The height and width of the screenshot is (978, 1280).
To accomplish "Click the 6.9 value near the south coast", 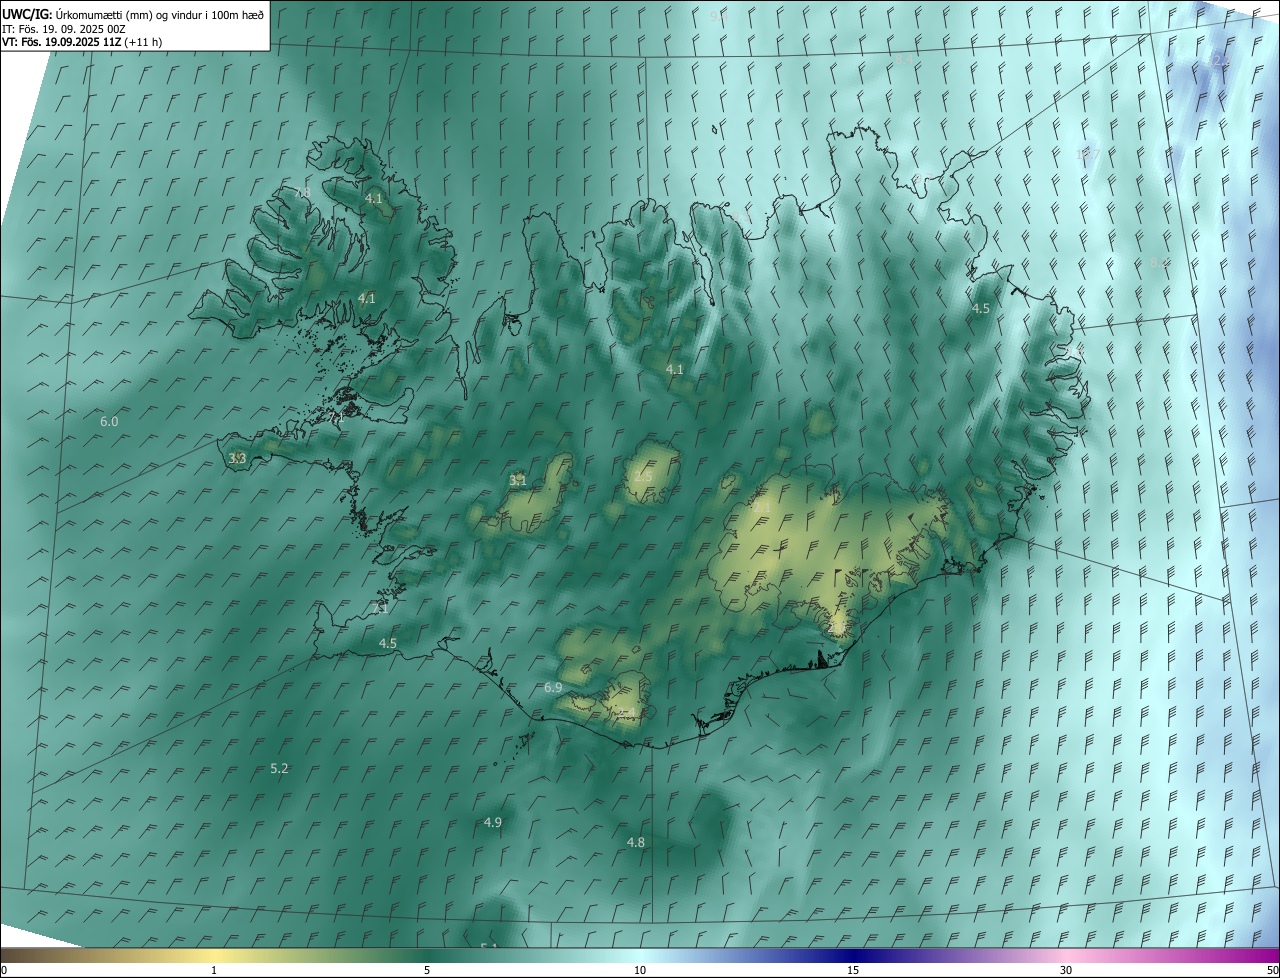I will point(553,688).
